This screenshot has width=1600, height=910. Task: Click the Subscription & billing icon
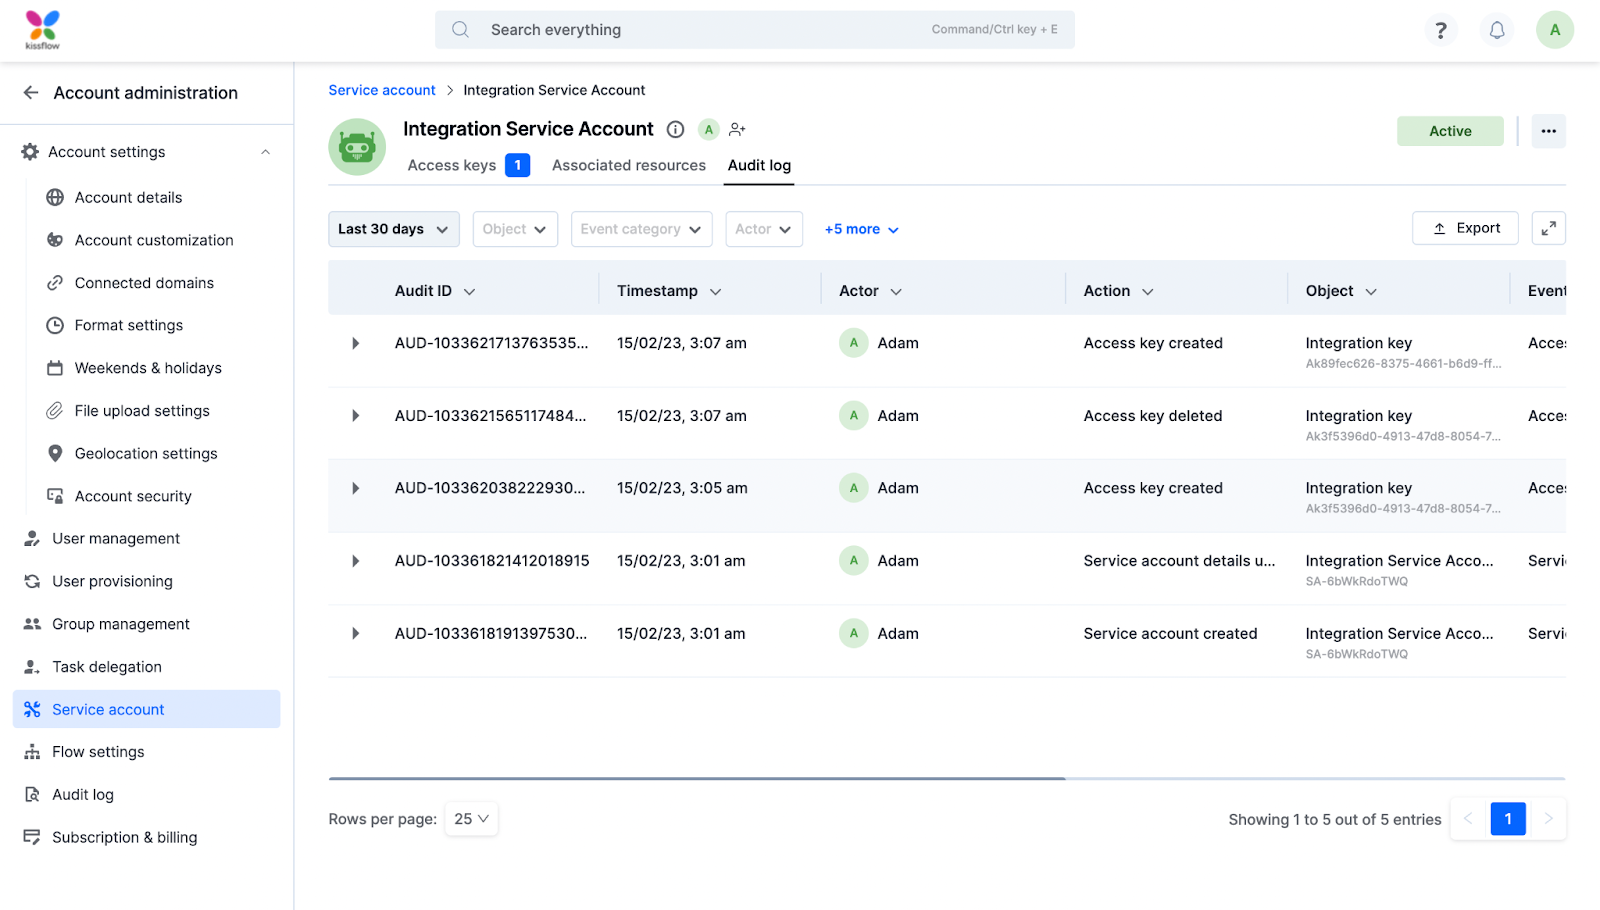pos(32,837)
